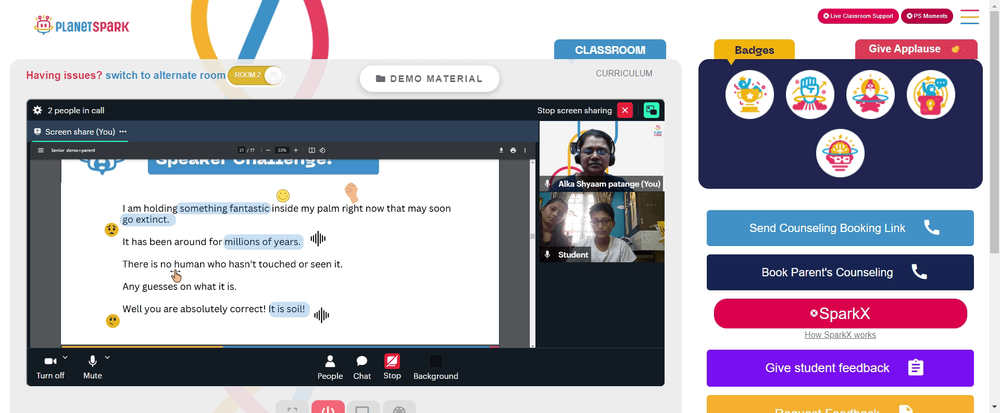
Task: Open DEMO MATERIAL folder button
Action: [429, 78]
